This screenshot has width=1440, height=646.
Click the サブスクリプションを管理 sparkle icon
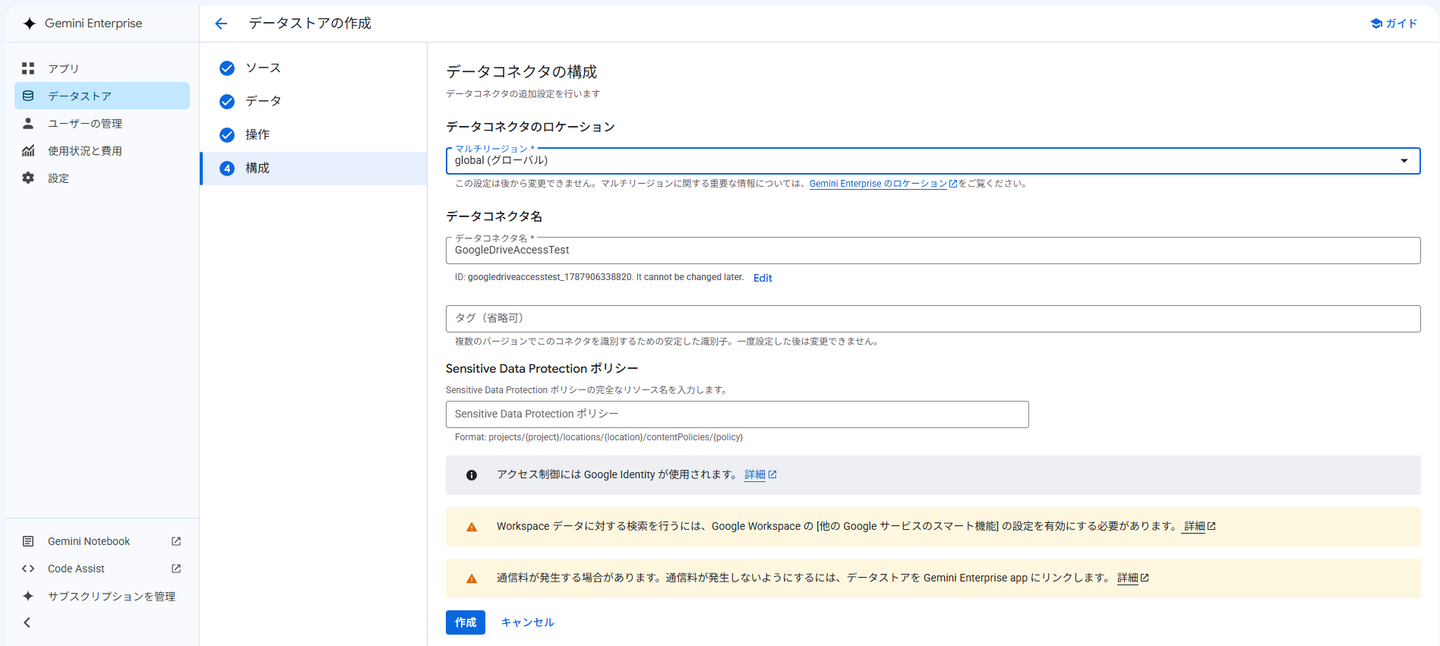[x=28, y=596]
